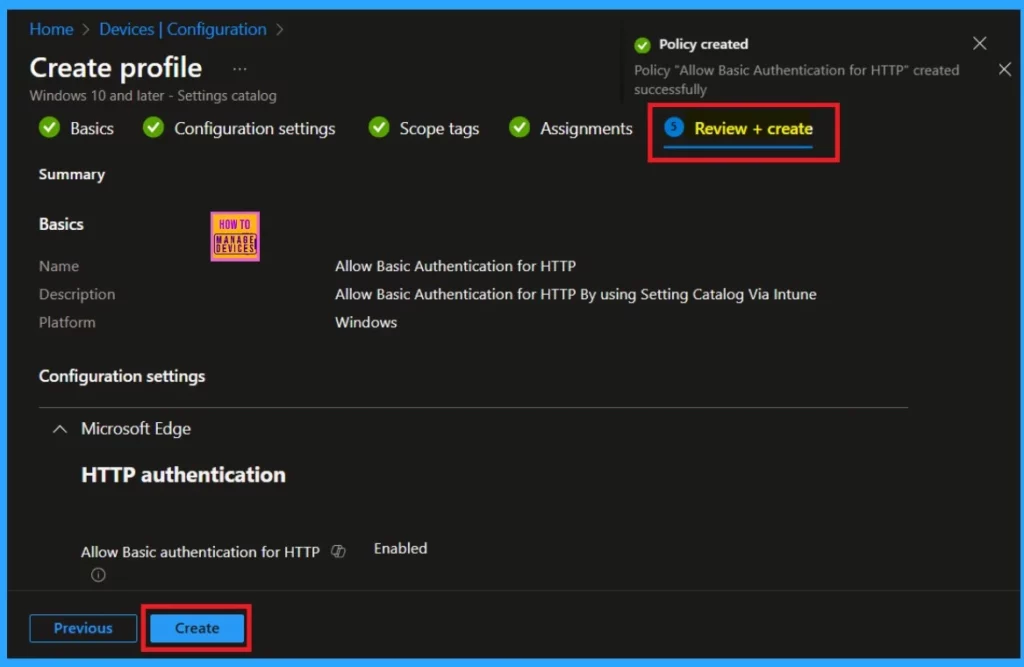Click the Description value mentioning Setting Catalog Via Intune
Viewport: 1024px width, 667px height.
point(575,294)
